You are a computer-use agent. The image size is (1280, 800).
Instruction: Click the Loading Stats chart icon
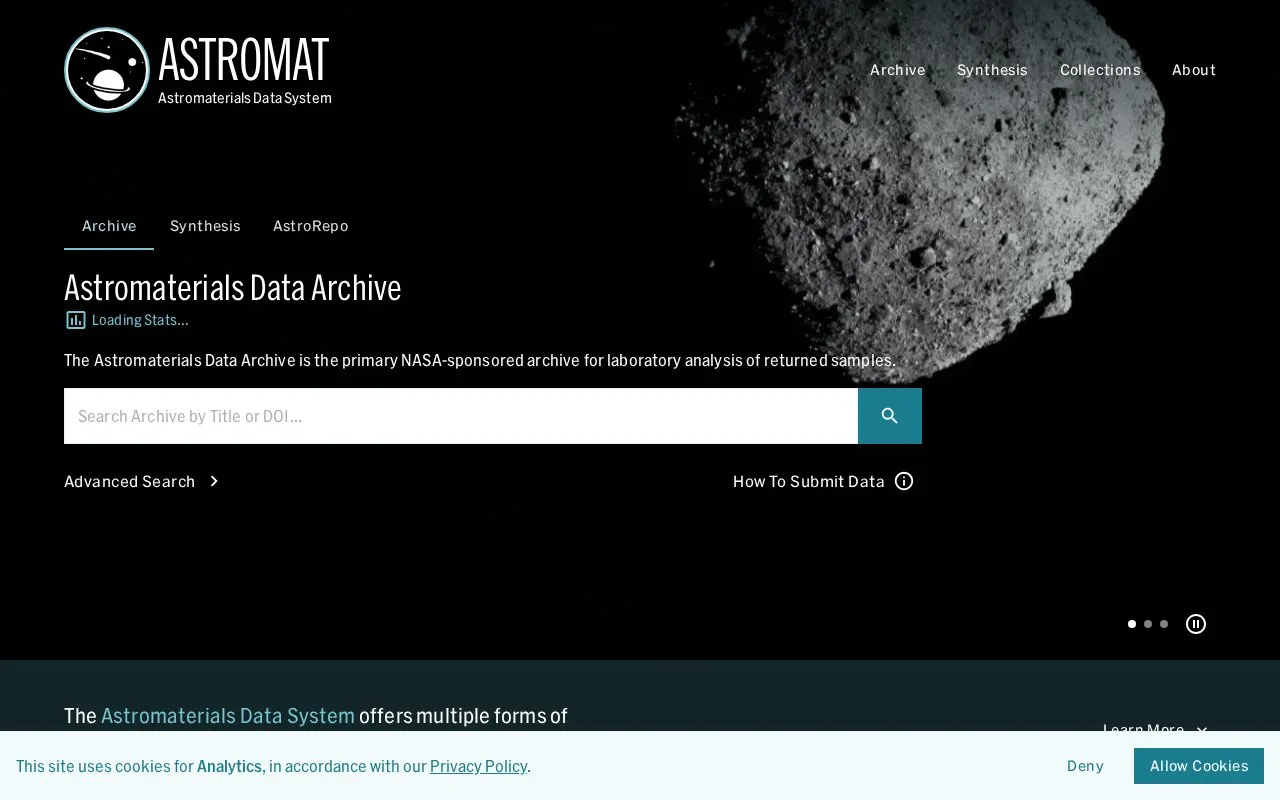[76, 320]
